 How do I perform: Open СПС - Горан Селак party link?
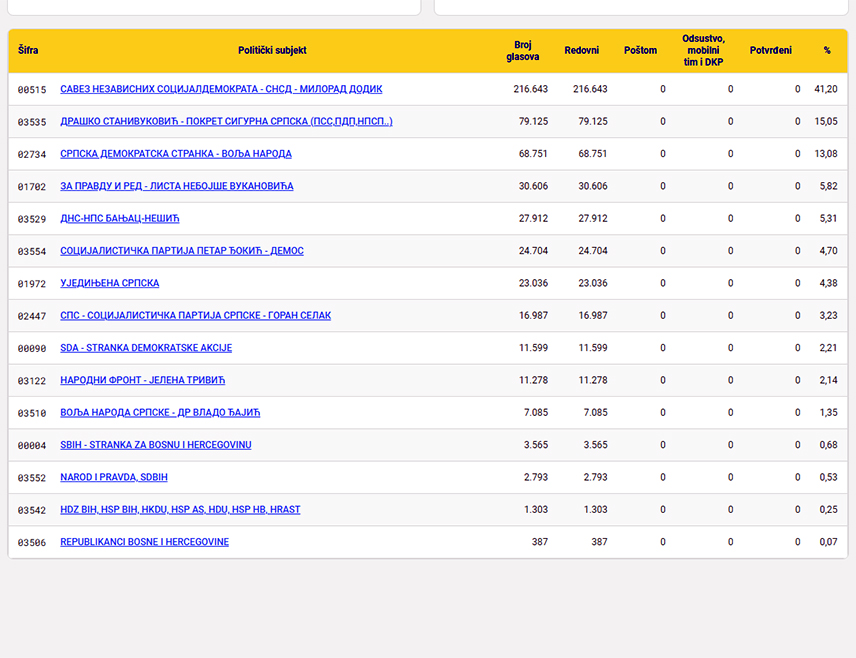[x=195, y=315]
